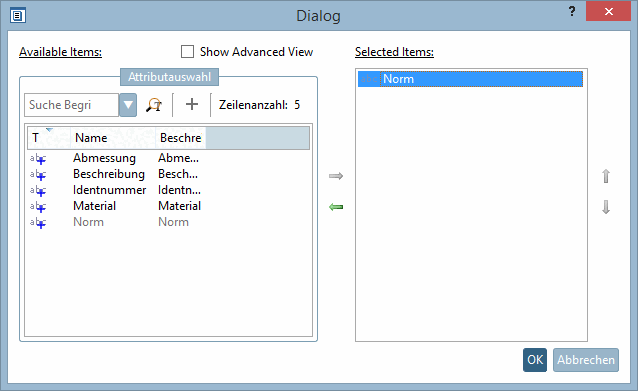Click the help question mark icon
Viewport: 638px width, 391px height.
coord(572,11)
